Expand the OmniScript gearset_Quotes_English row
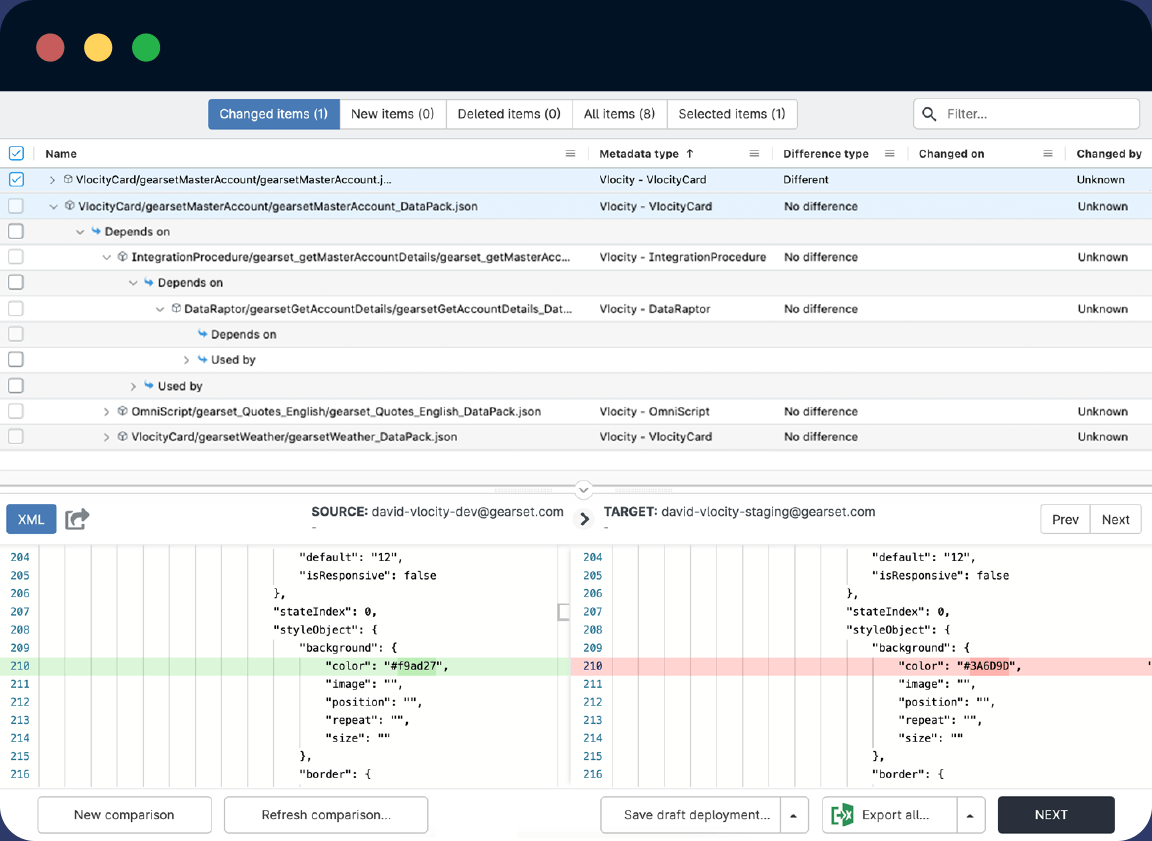 coord(107,412)
